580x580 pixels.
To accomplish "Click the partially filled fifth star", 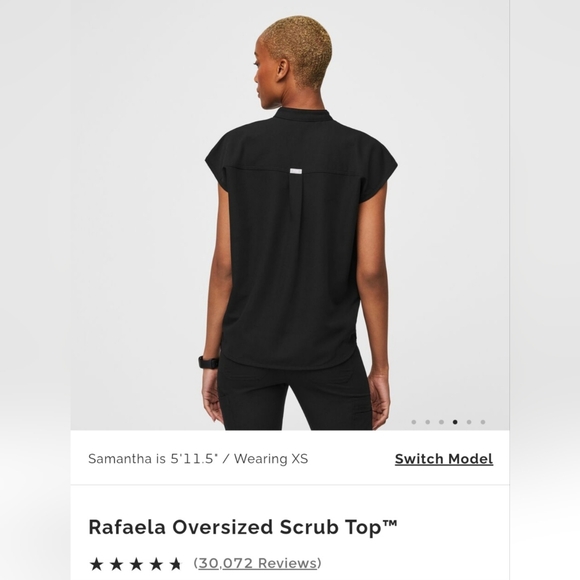I will pyautogui.click(x=176, y=564).
